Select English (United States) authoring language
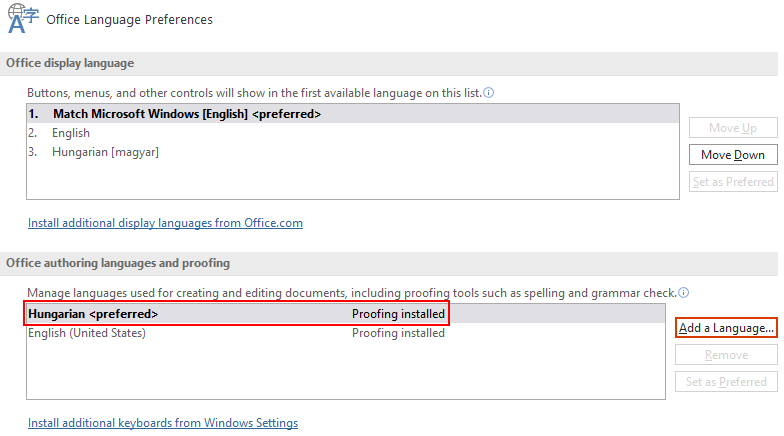The width and height of the screenshot is (784, 436). (87, 333)
